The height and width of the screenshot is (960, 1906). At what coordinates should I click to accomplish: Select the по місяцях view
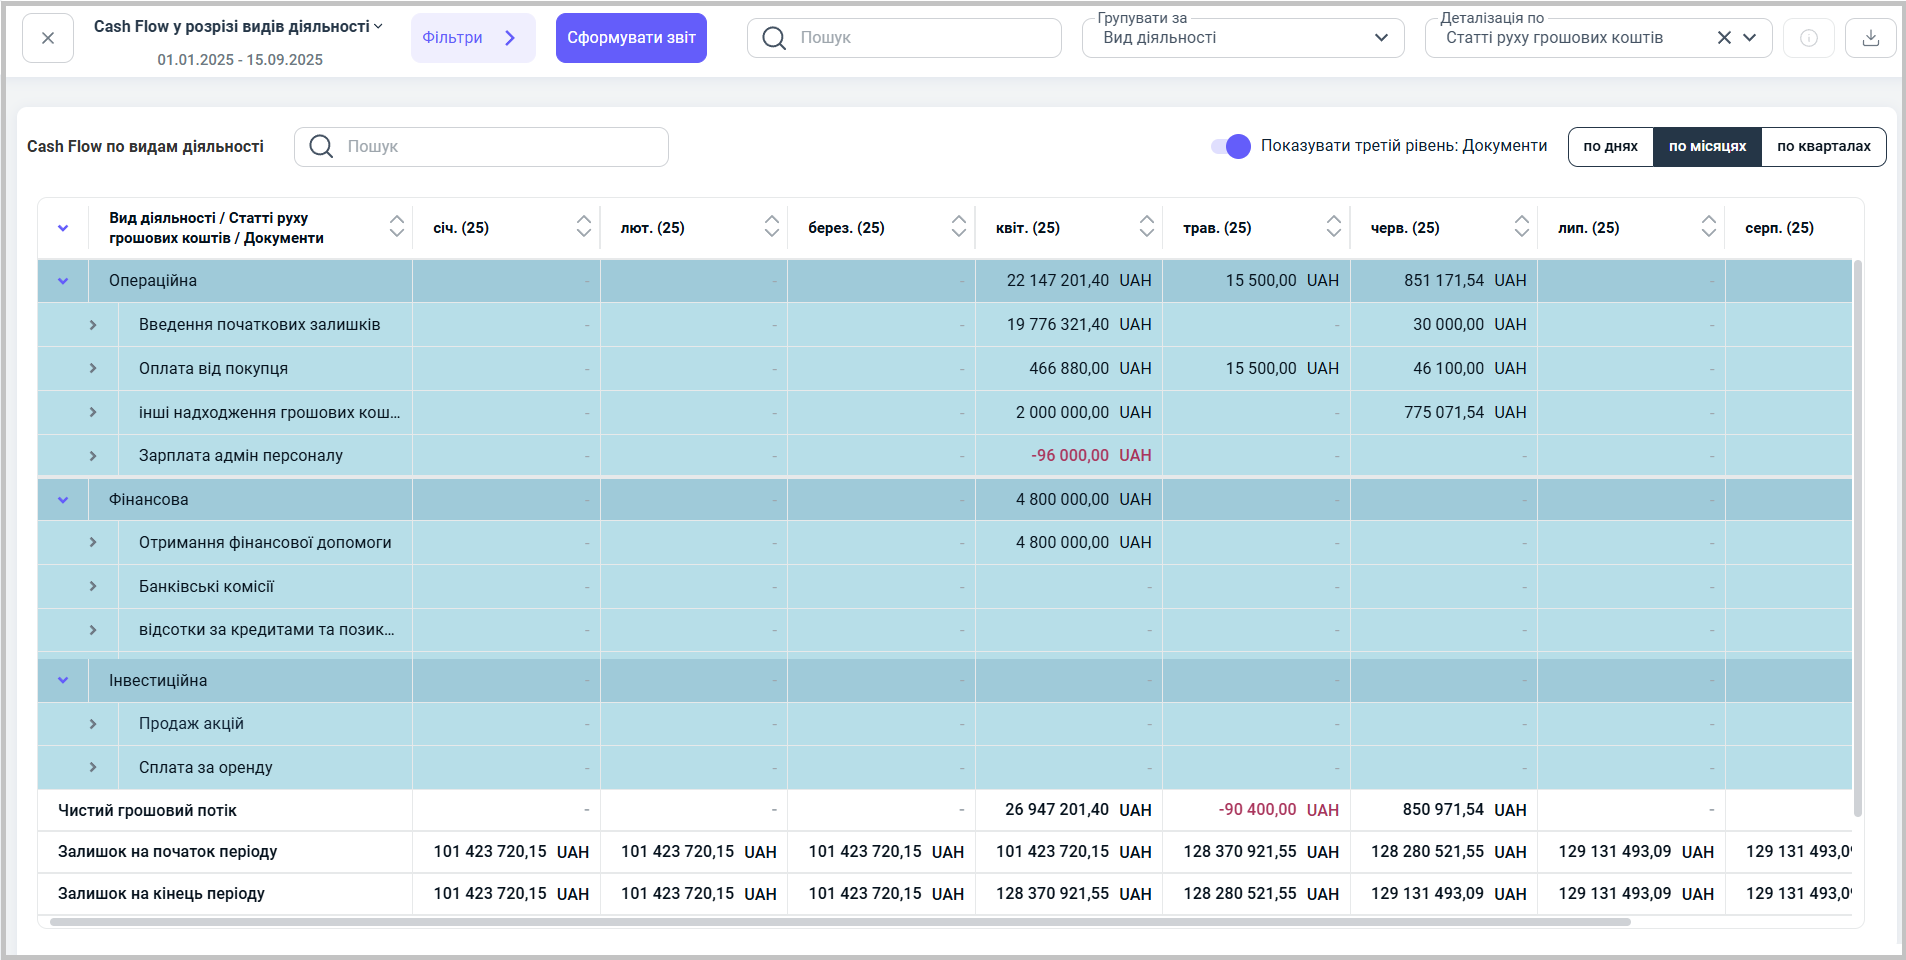pos(1707,147)
